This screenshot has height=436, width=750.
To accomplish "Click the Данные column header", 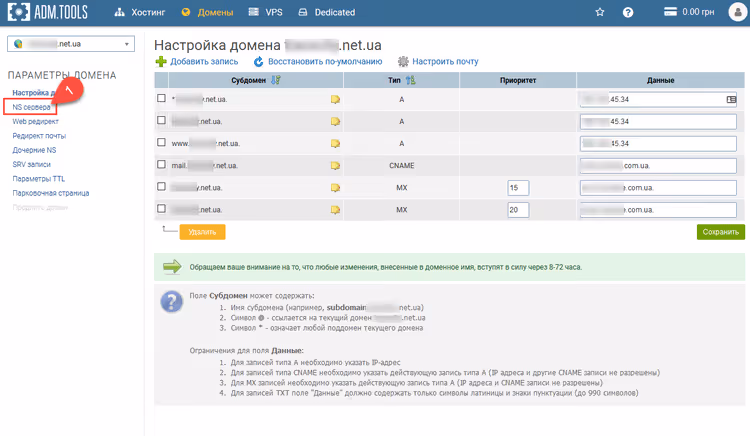I will click(661, 80).
